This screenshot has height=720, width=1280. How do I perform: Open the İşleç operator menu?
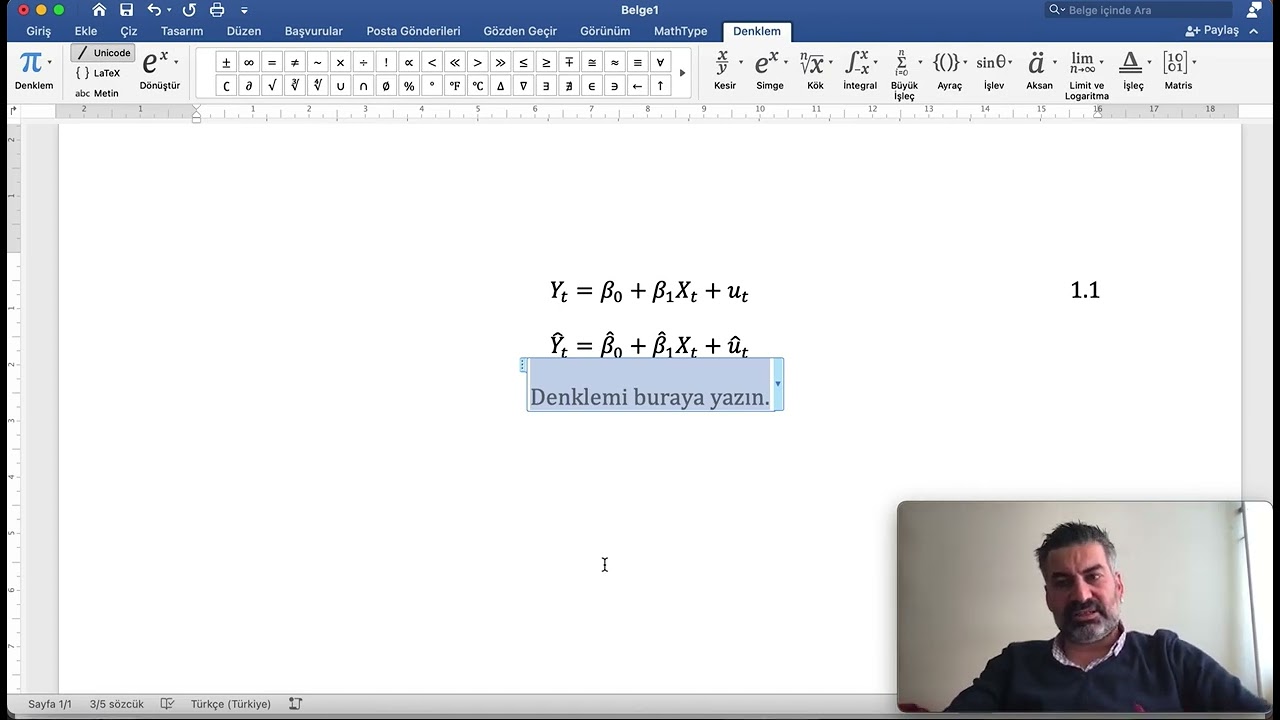click(x=1134, y=70)
